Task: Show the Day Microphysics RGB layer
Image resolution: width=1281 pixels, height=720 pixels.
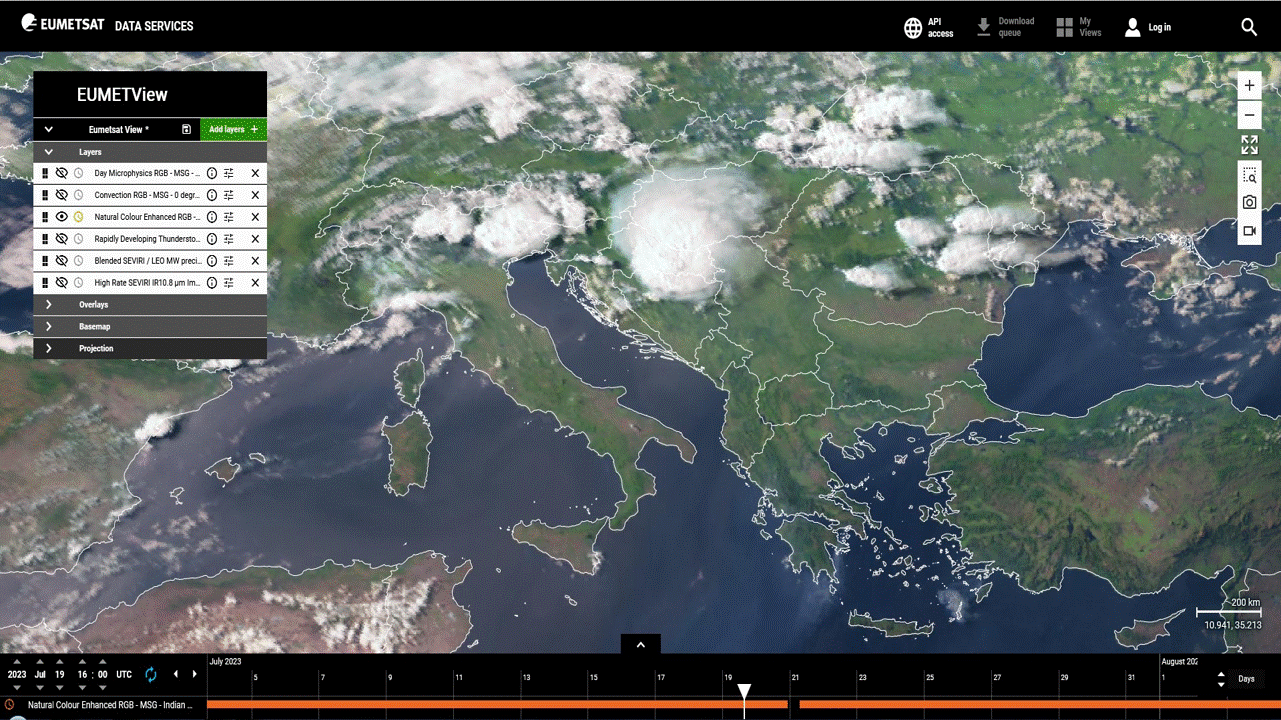Action: [x=62, y=173]
